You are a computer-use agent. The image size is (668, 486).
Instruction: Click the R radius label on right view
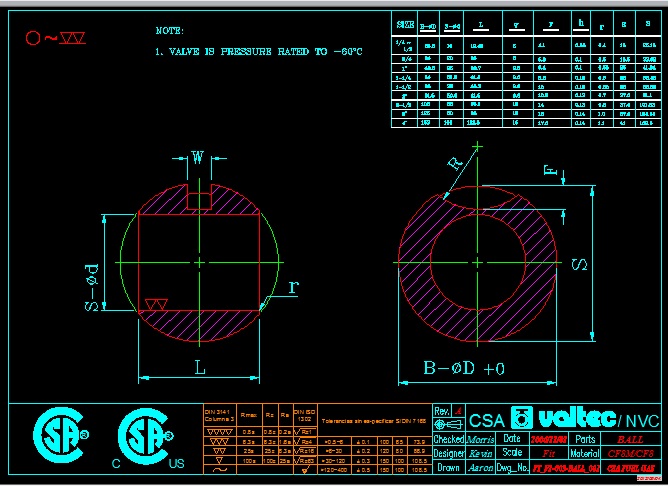point(455,163)
